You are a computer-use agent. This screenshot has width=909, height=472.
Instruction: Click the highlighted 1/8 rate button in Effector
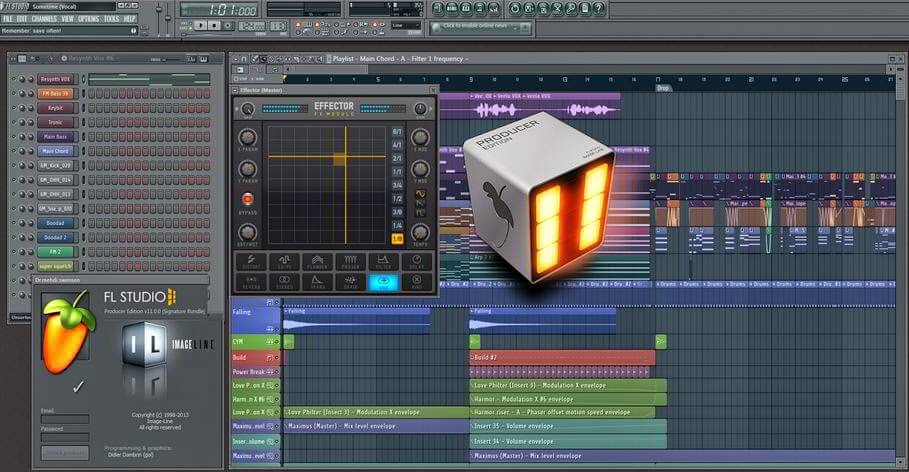coord(397,238)
